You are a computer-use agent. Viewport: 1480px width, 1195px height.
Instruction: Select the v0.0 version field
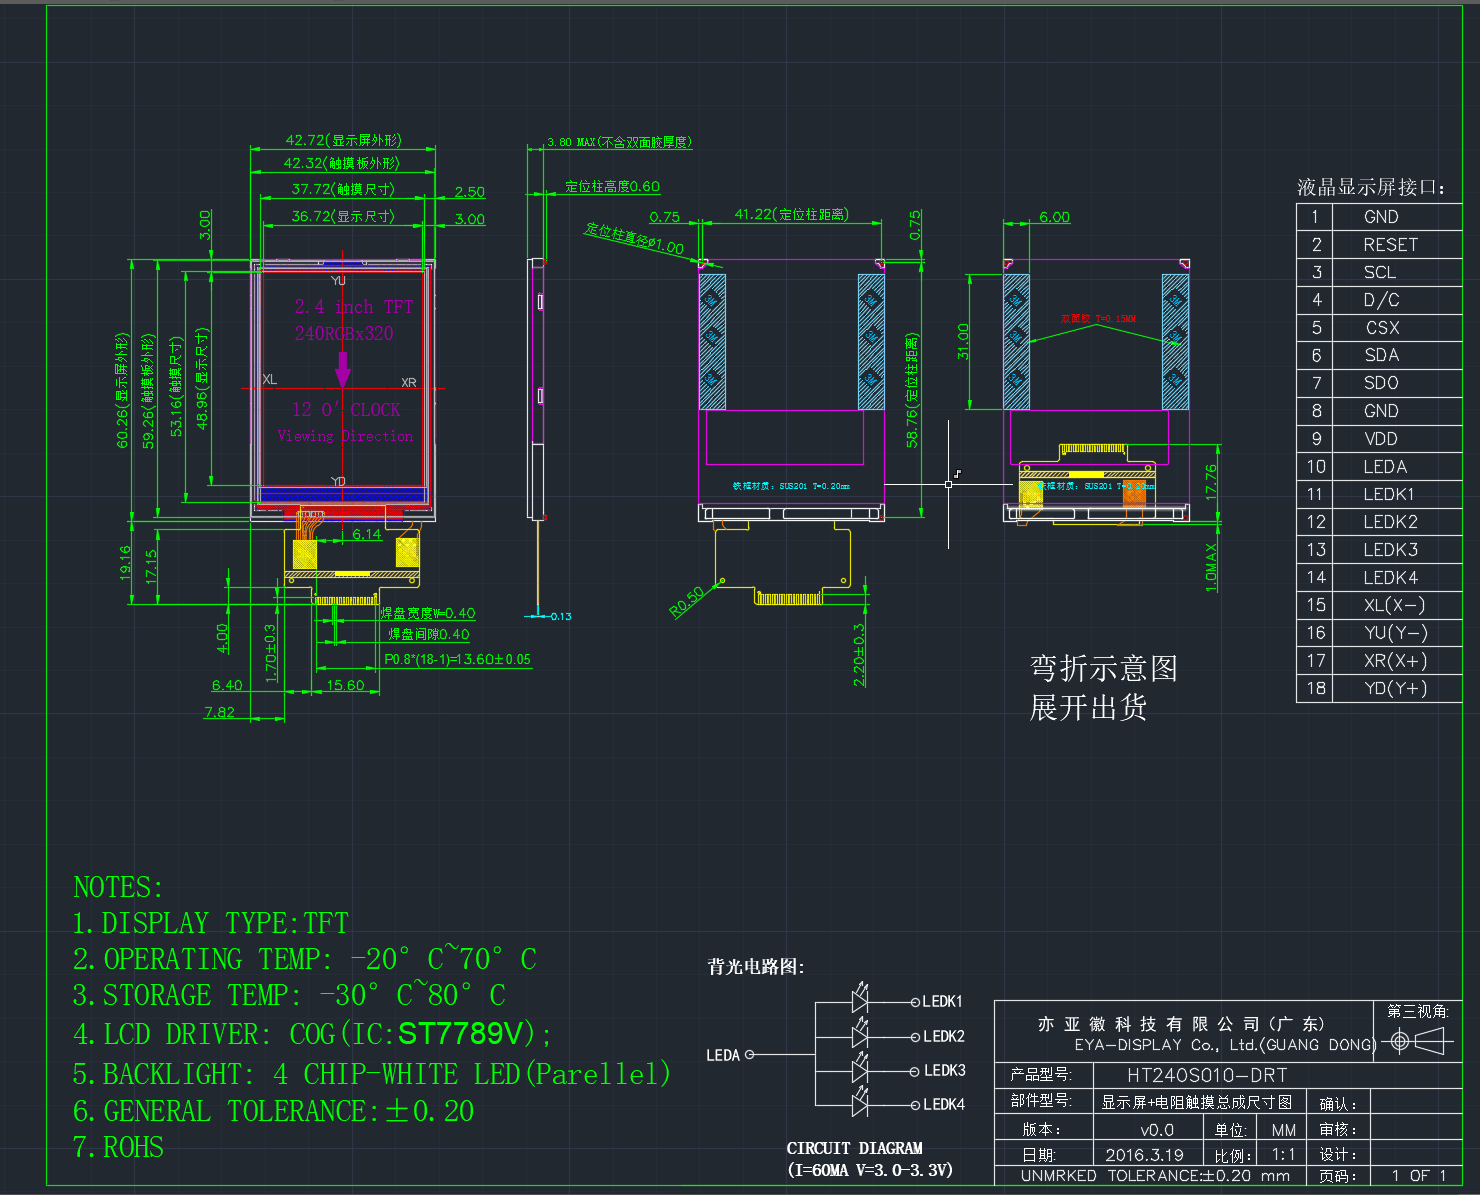point(1157,1130)
